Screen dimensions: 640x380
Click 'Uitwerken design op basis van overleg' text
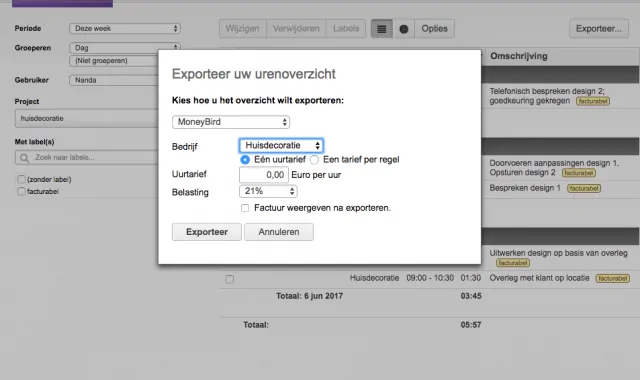point(558,253)
